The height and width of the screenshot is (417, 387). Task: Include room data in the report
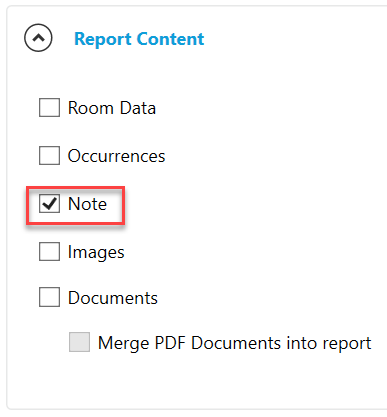tap(49, 107)
